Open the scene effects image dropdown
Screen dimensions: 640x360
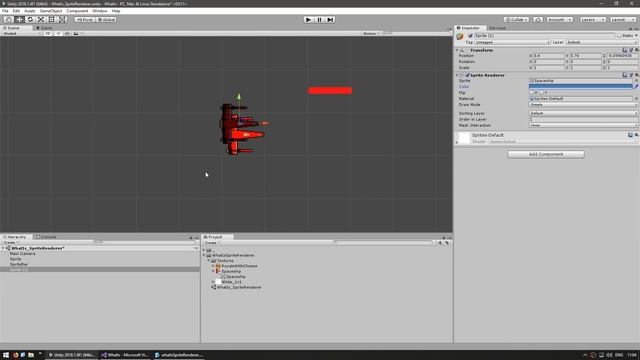78,33
